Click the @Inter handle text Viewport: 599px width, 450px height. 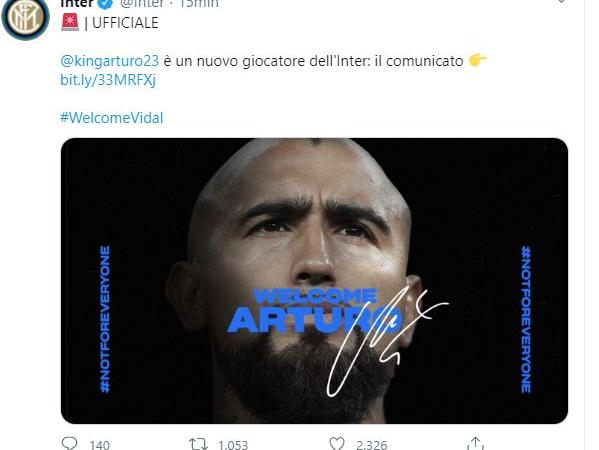142,3
